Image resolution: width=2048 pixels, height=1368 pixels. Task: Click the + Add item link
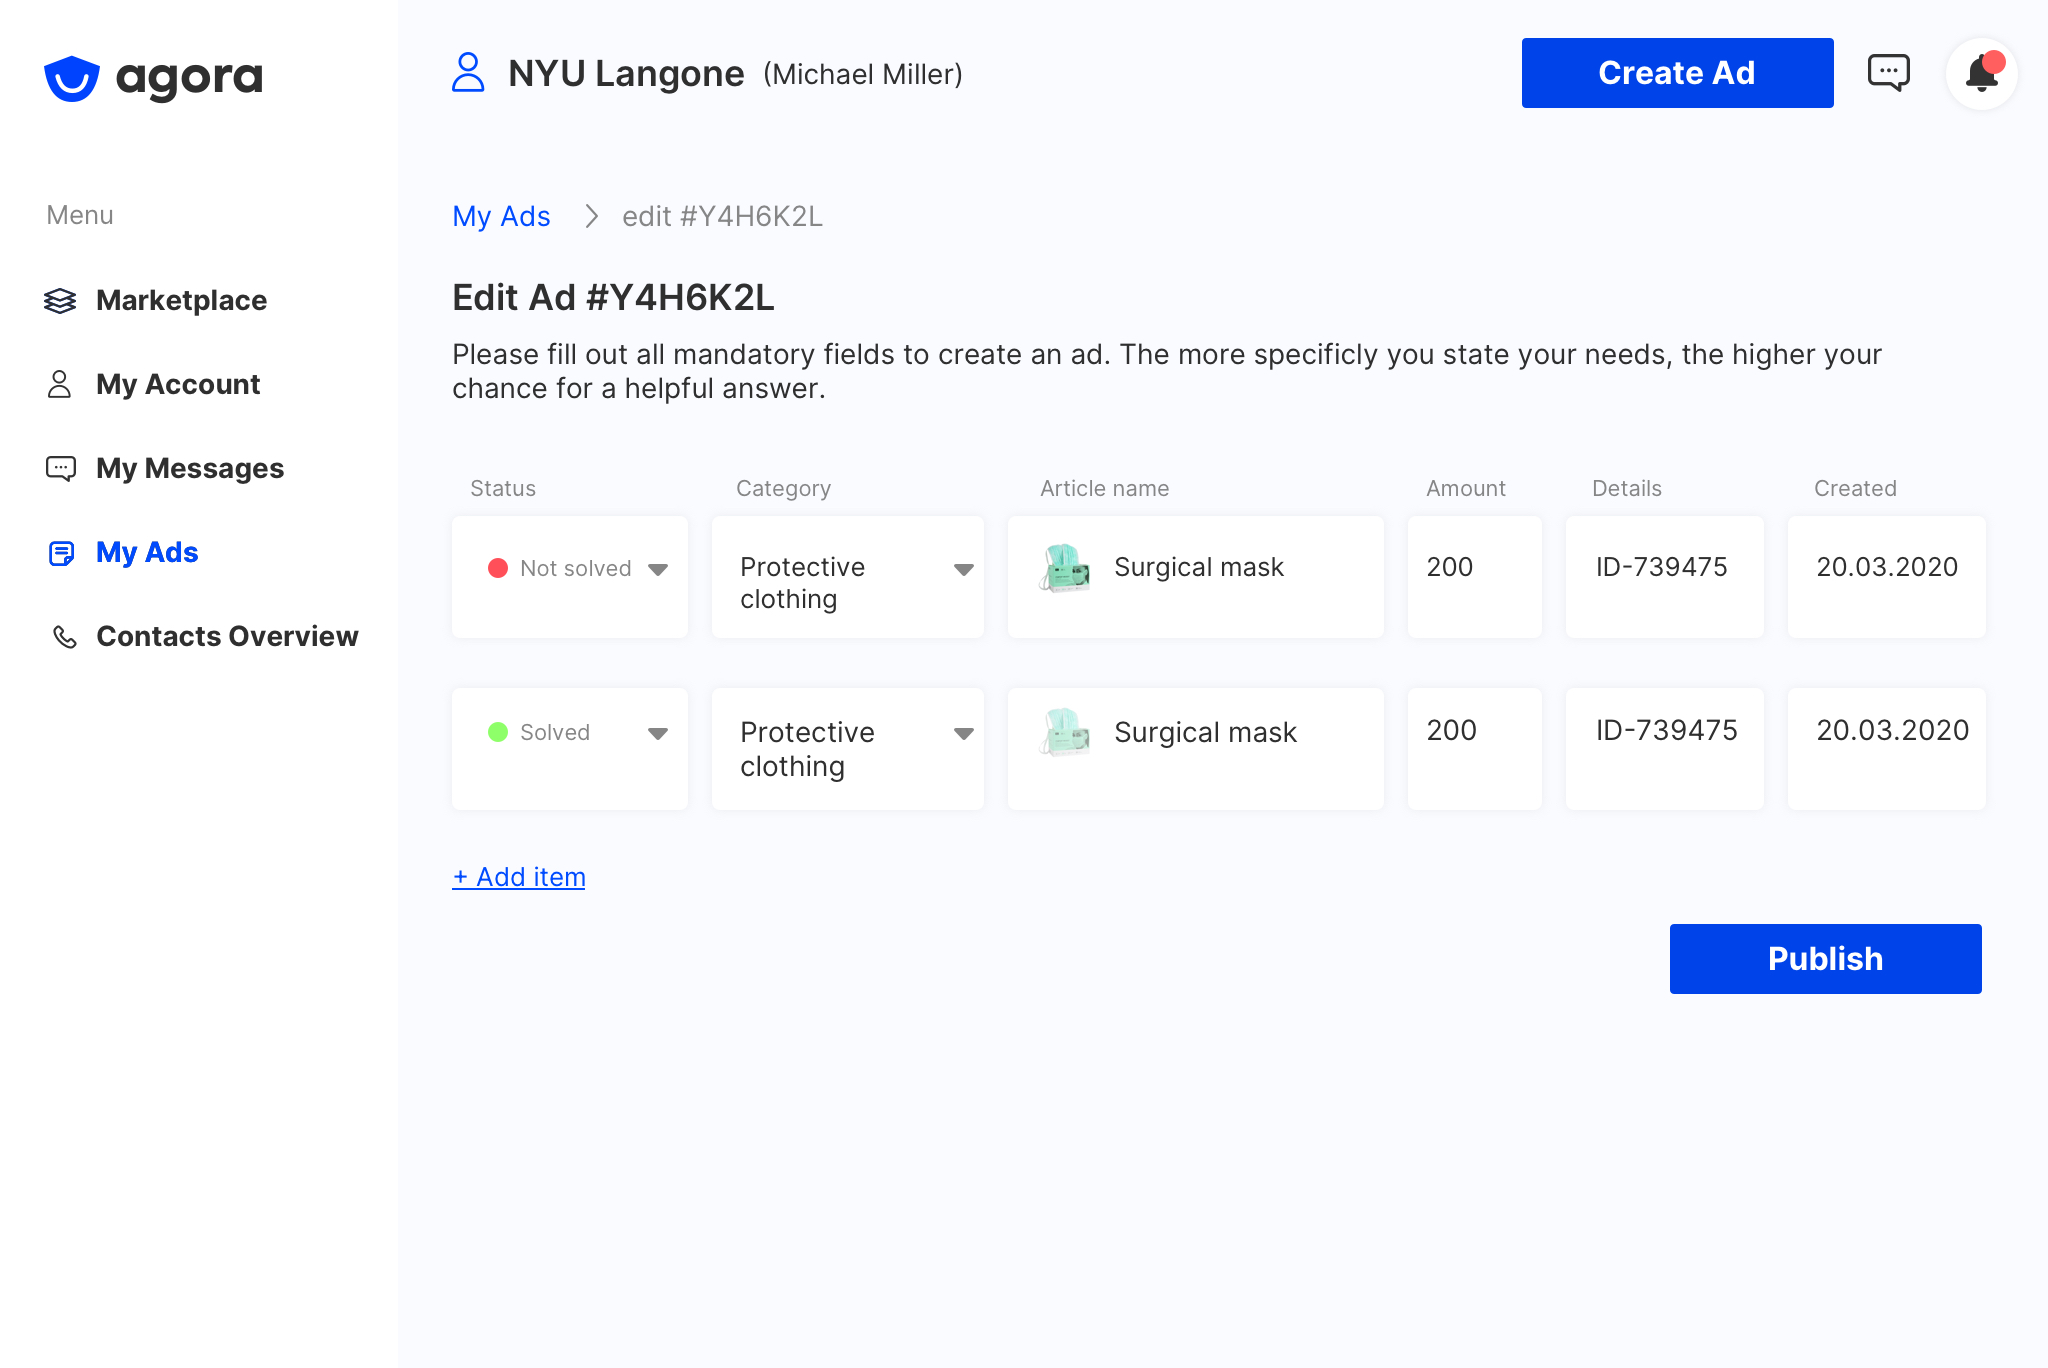pos(519,877)
